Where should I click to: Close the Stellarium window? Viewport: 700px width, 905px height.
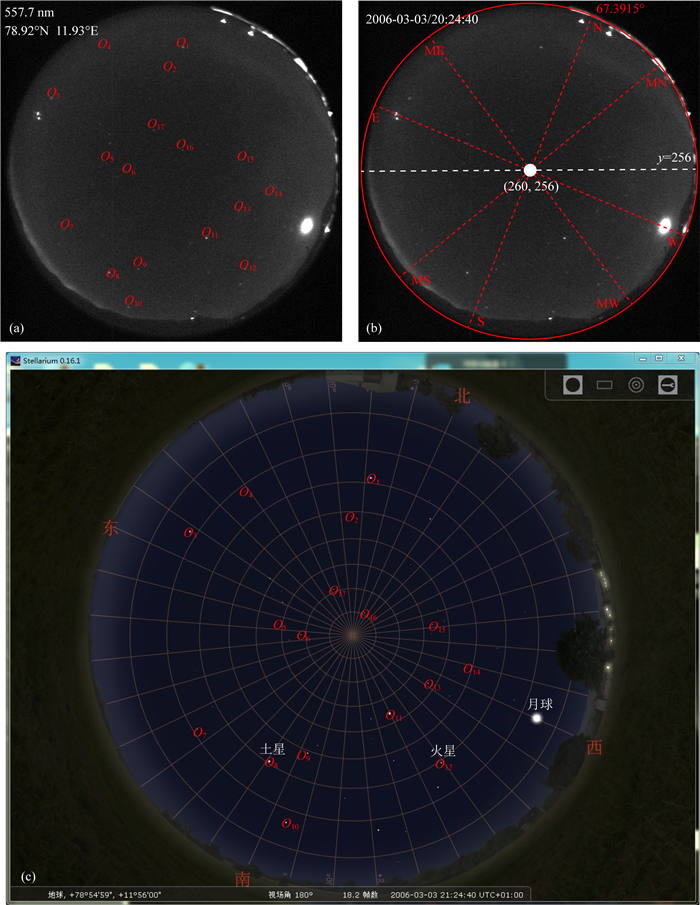[x=680, y=357]
